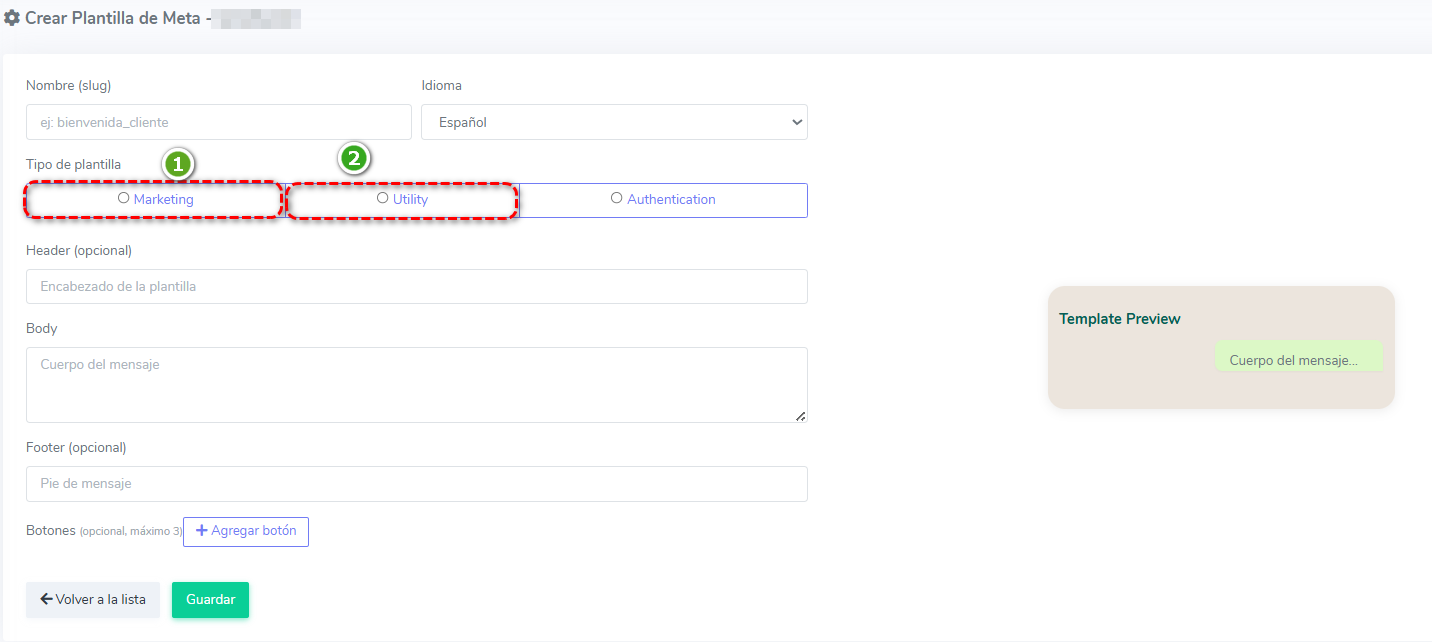Click into the Header template field
This screenshot has height=642, width=1432.
click(x=416, y=286)
